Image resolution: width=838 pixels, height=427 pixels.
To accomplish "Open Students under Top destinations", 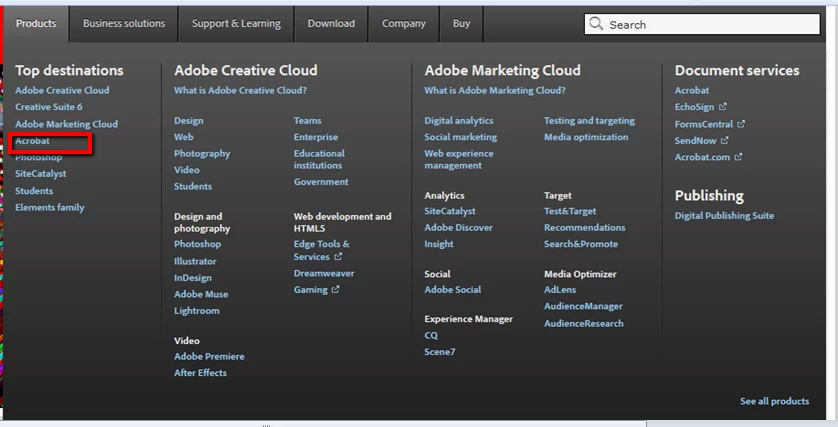I will click(34, 191).
